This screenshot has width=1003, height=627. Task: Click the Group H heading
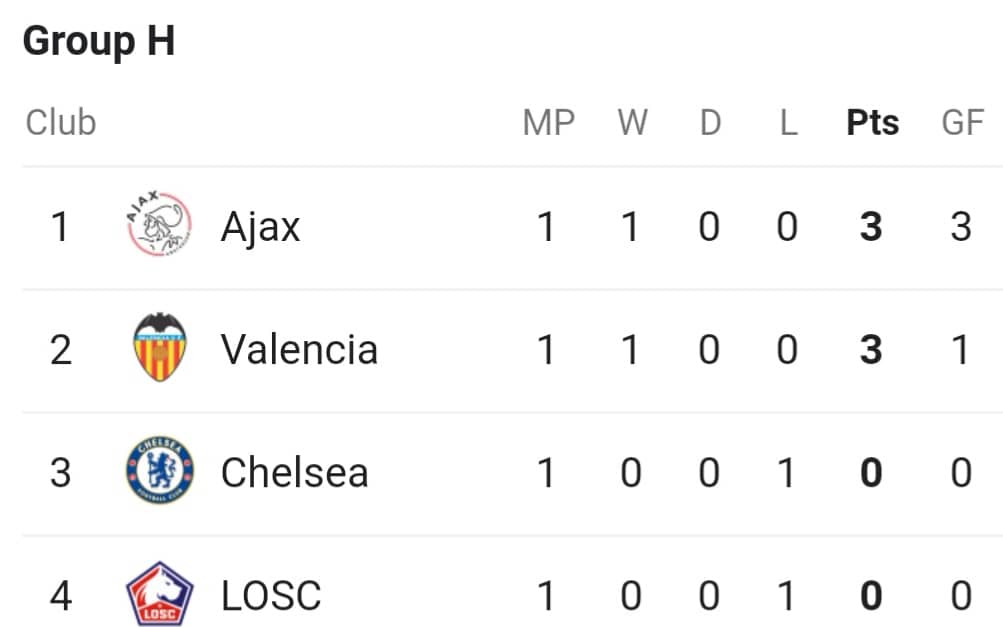tap(99, 41)
